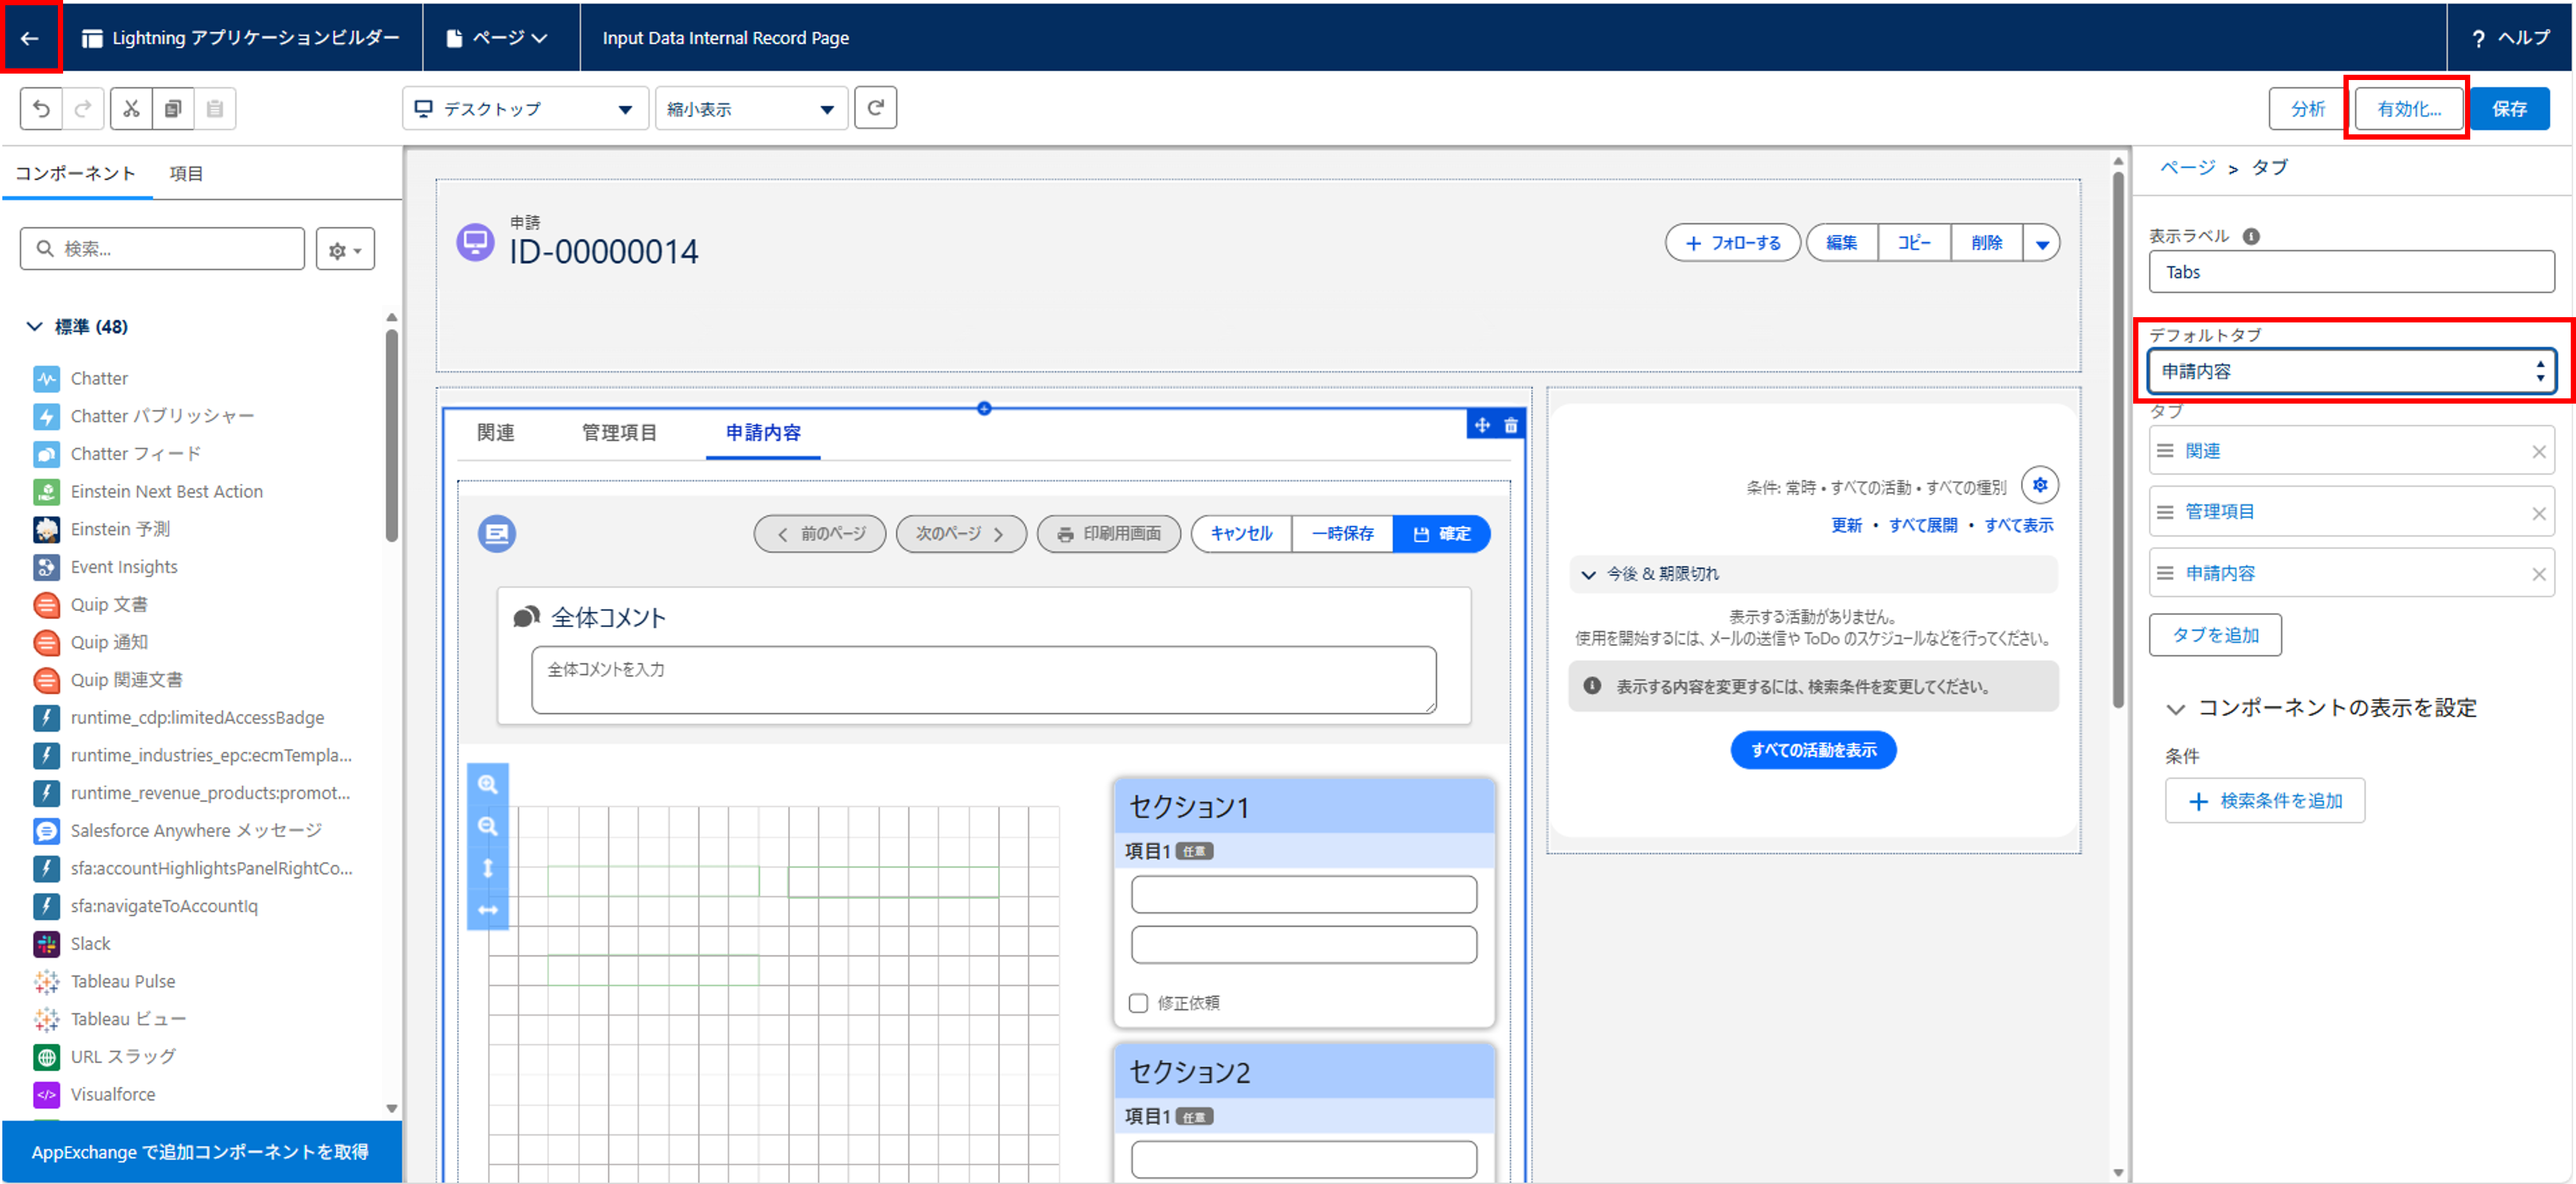Click the back arrow to exit App Builder
This screenshot has width=2576, height=1184.
click(30, 37)
